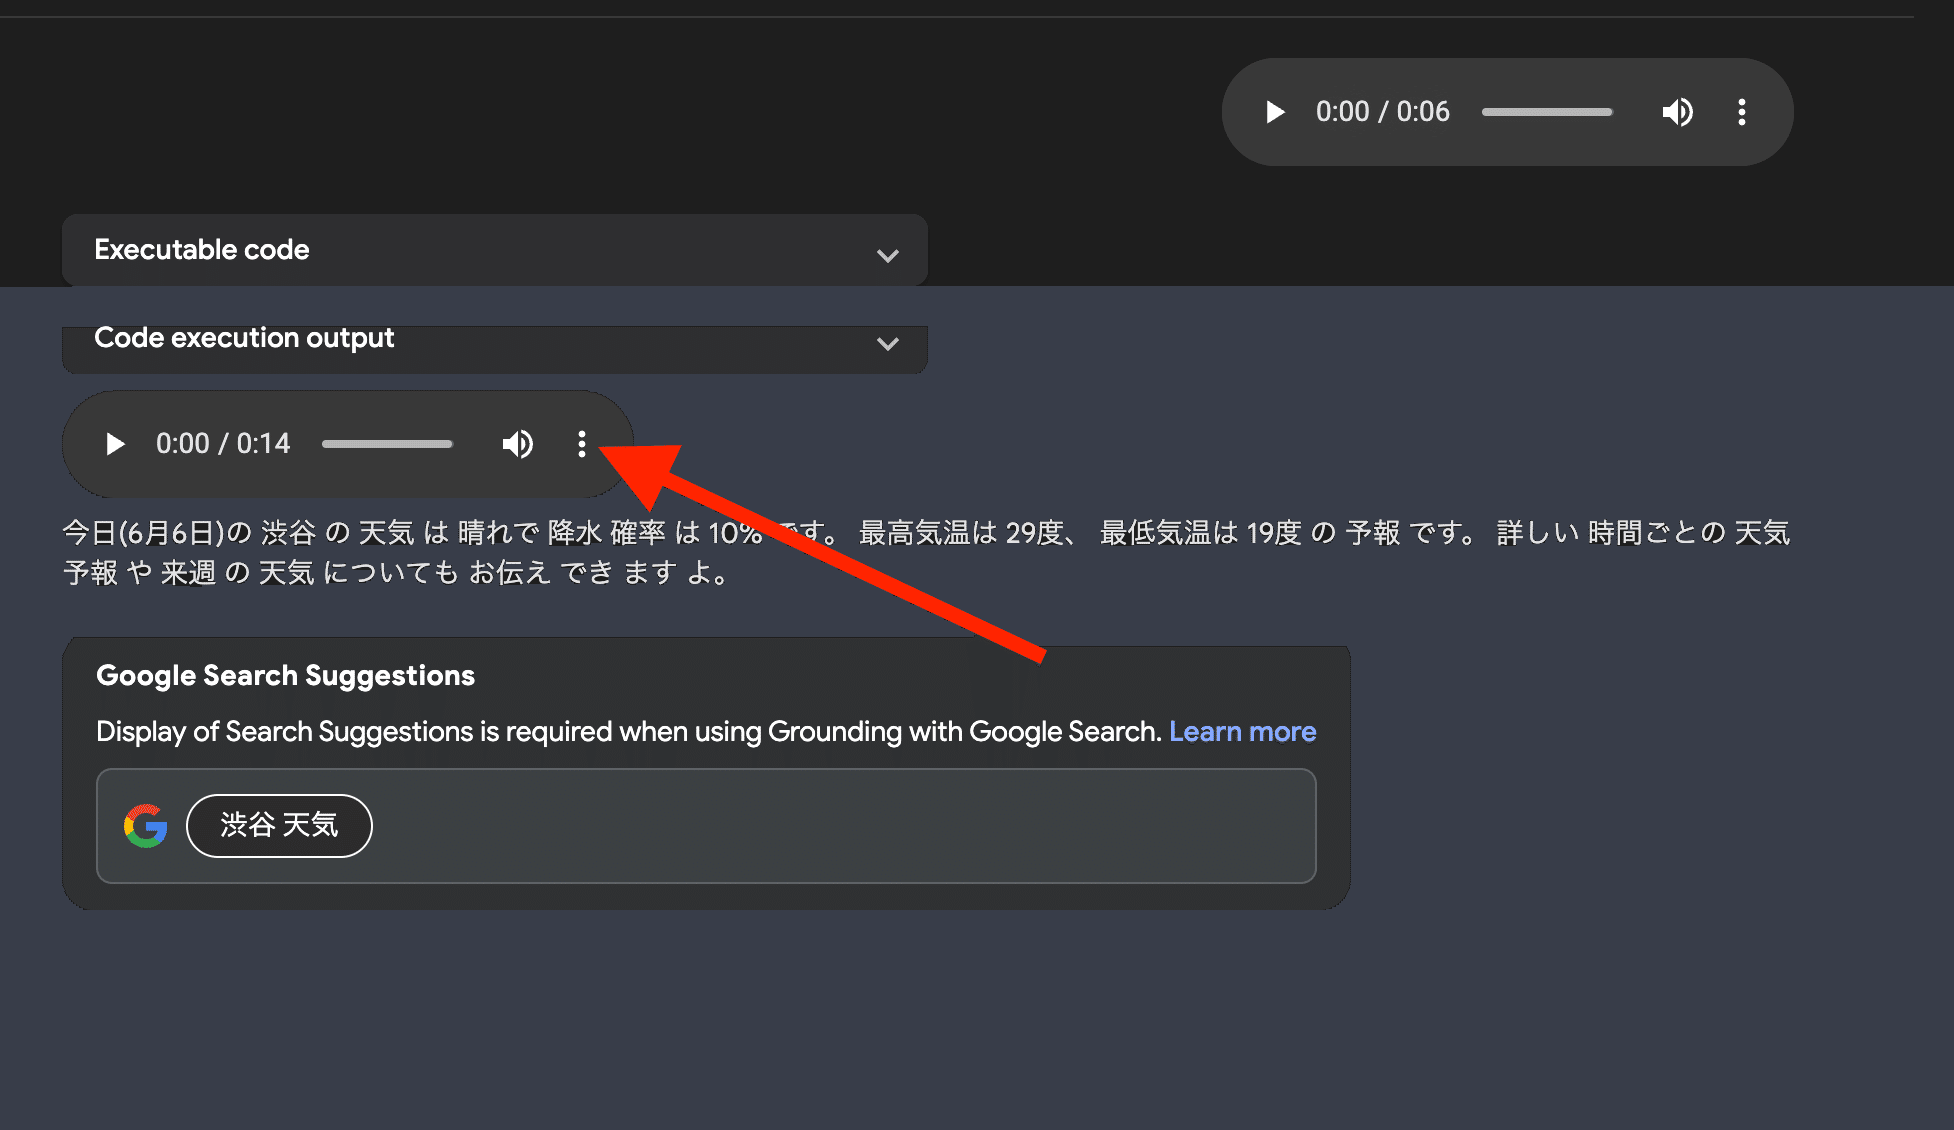Viewport: 1954px width, 1130px height.
Task: Mute the 0:14 audio player
Action: click(517, 444)
